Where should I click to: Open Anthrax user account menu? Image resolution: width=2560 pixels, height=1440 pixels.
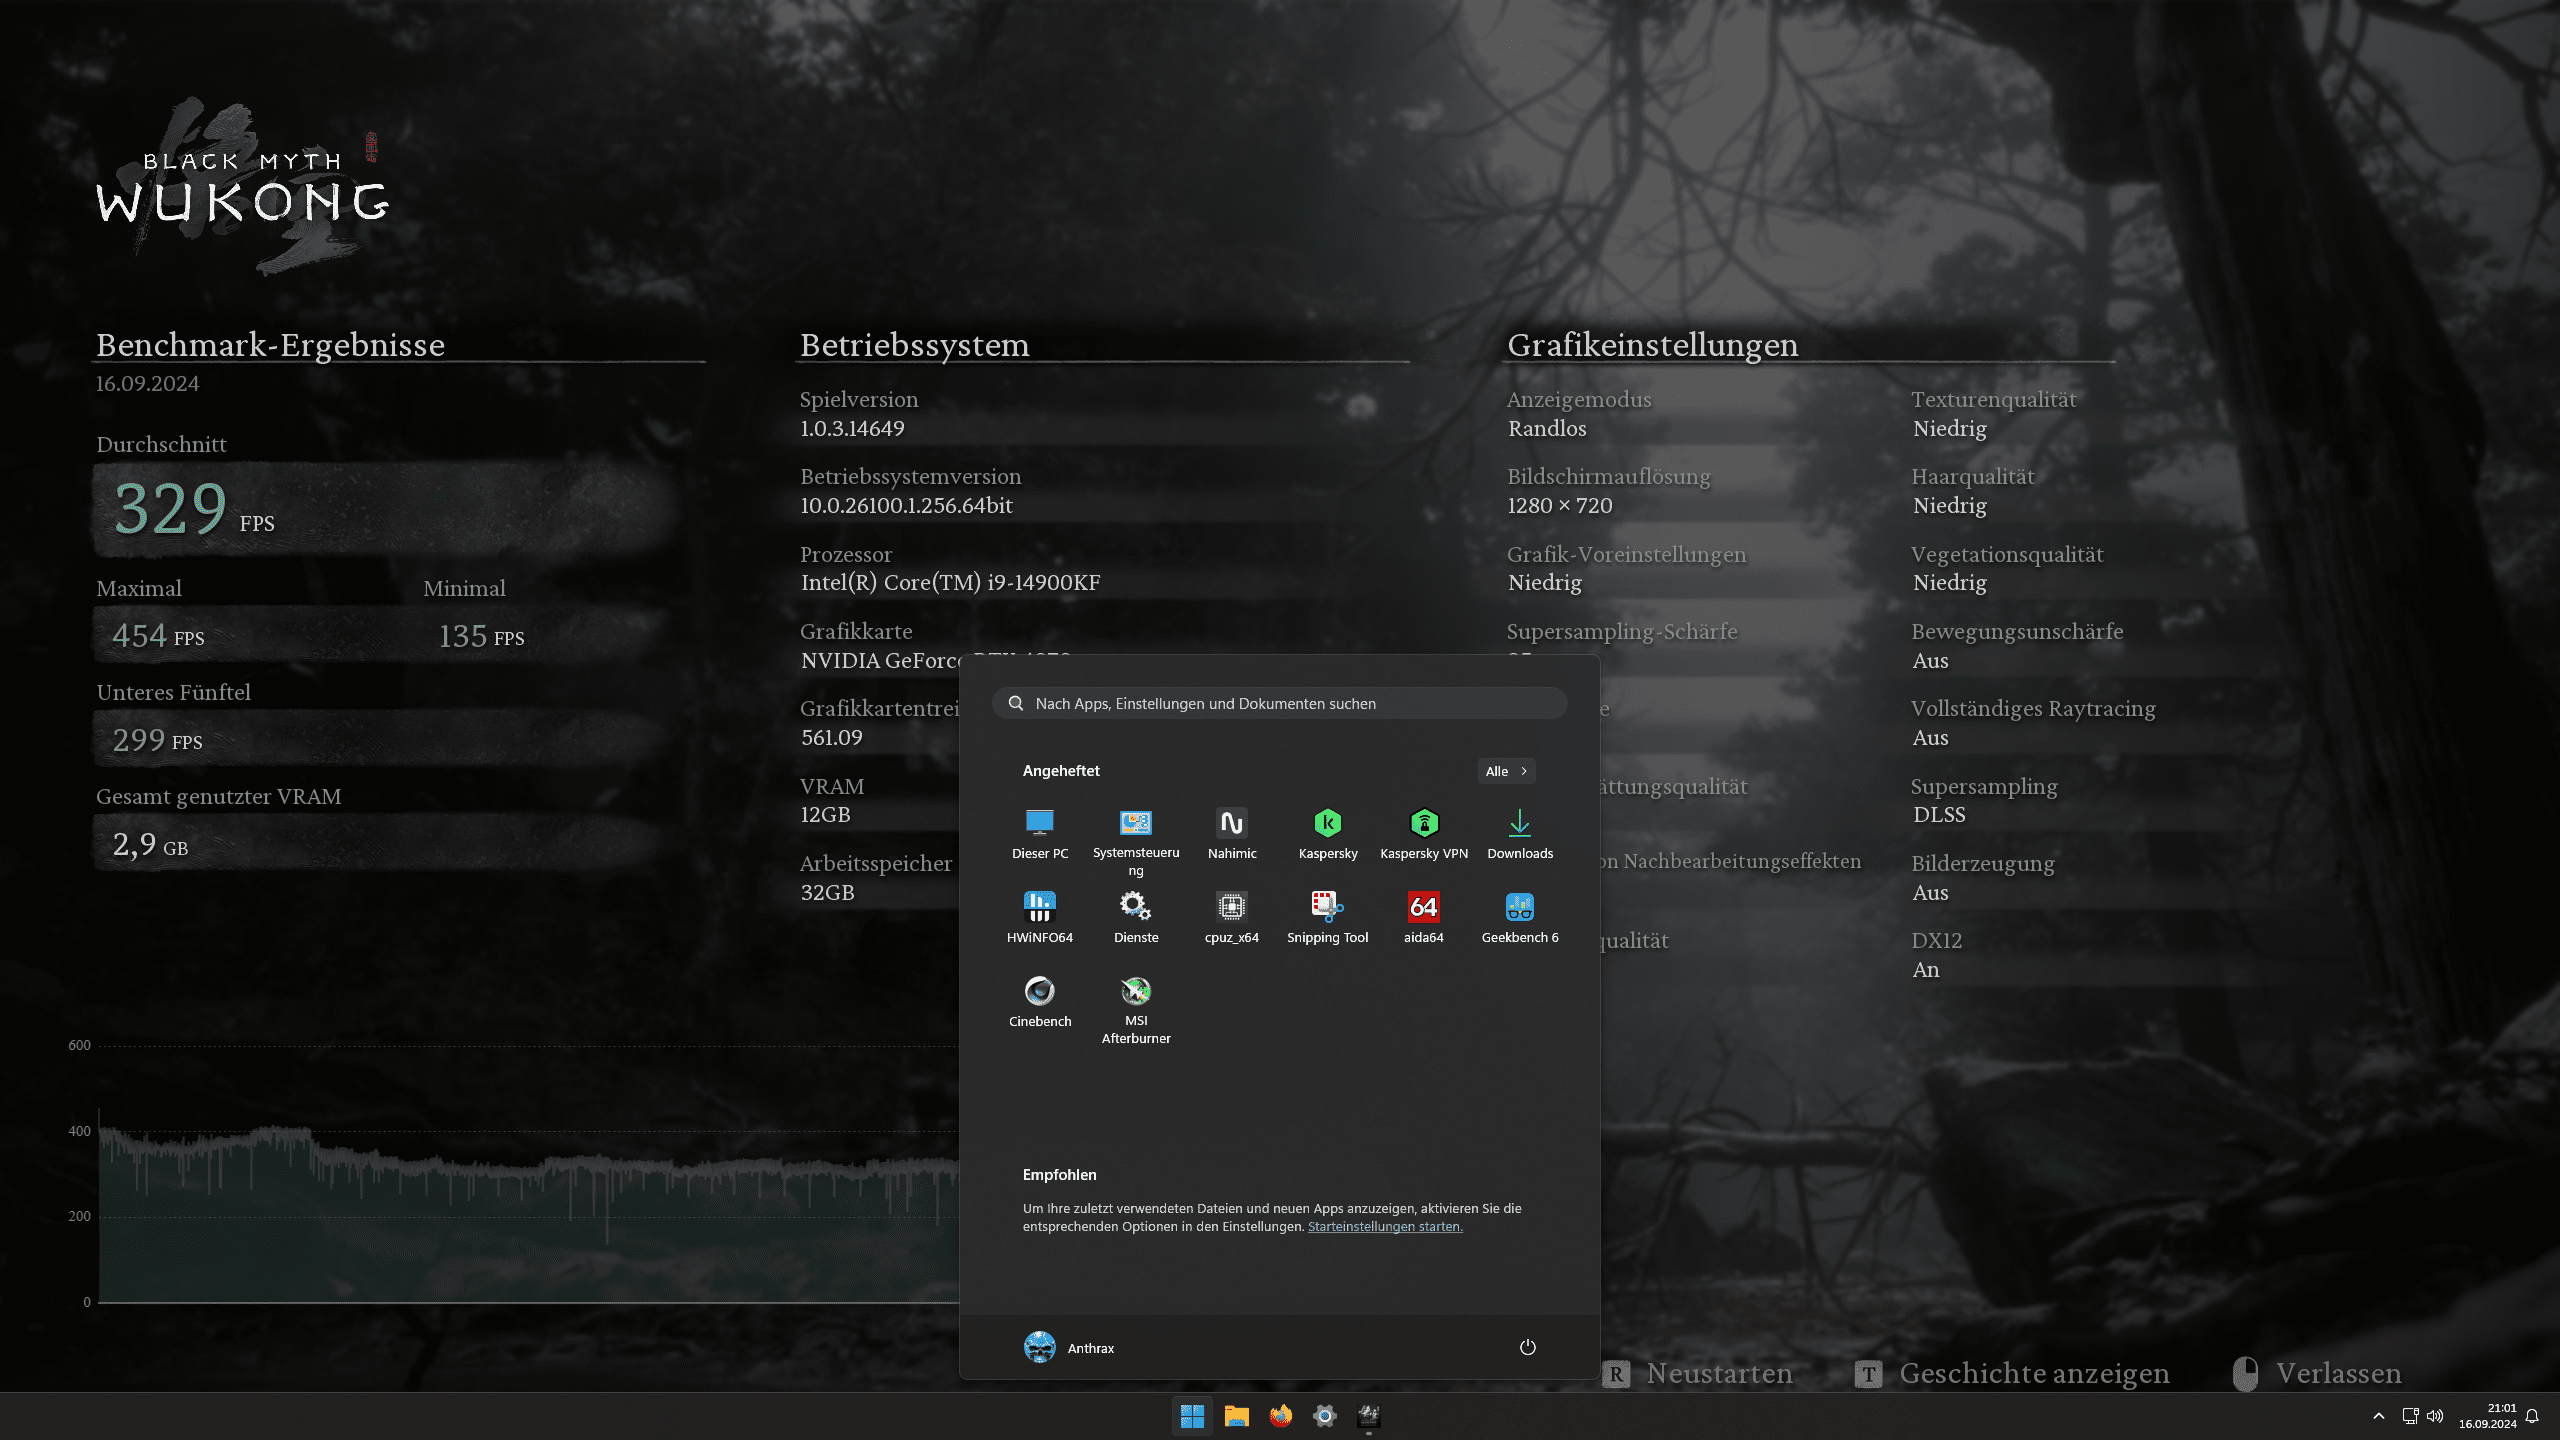click(1068, 1347)
